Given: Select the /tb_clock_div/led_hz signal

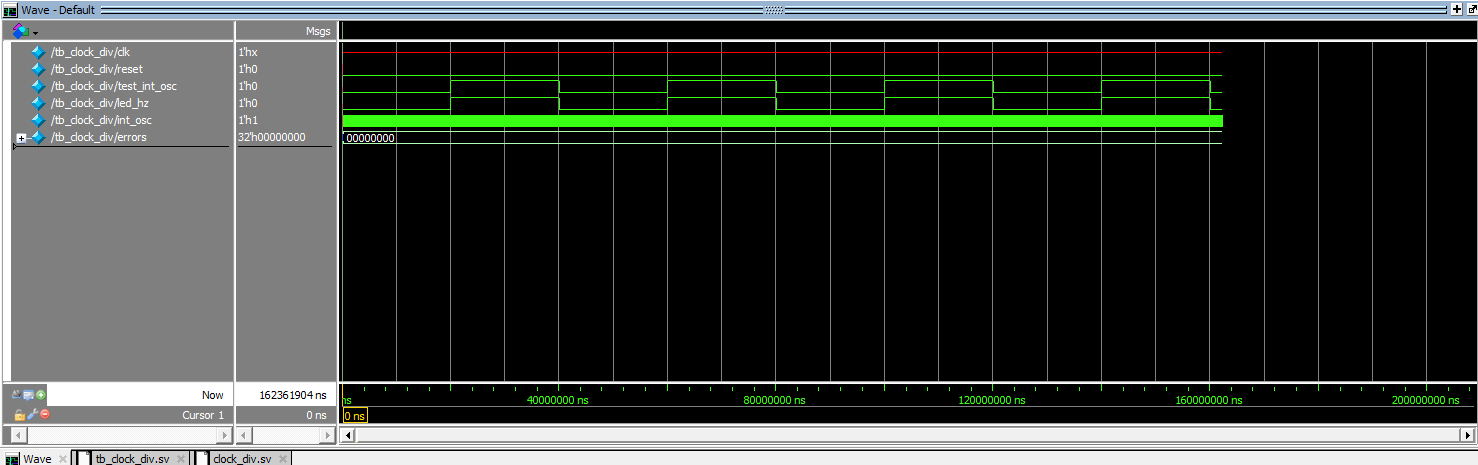Looking at the screenshot, I should [x=98, y=103].
